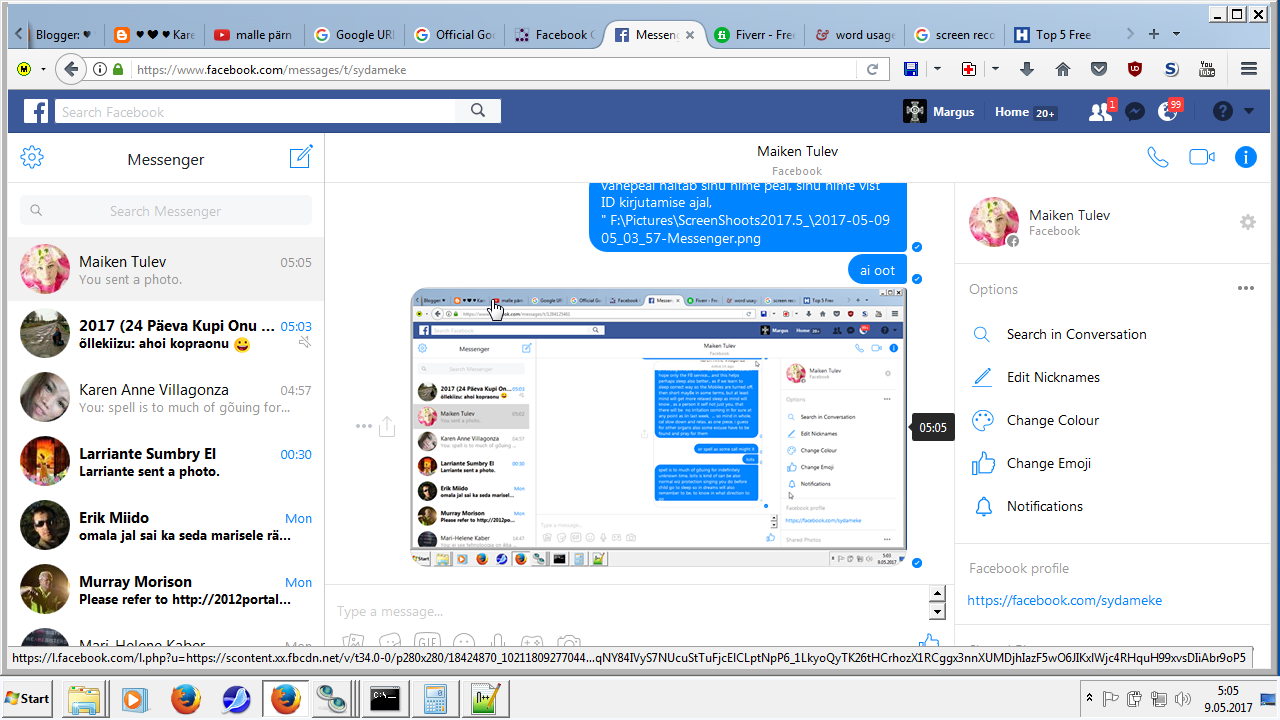
Task: Reload the page from the address bar
Action: (x=872, y=69)
